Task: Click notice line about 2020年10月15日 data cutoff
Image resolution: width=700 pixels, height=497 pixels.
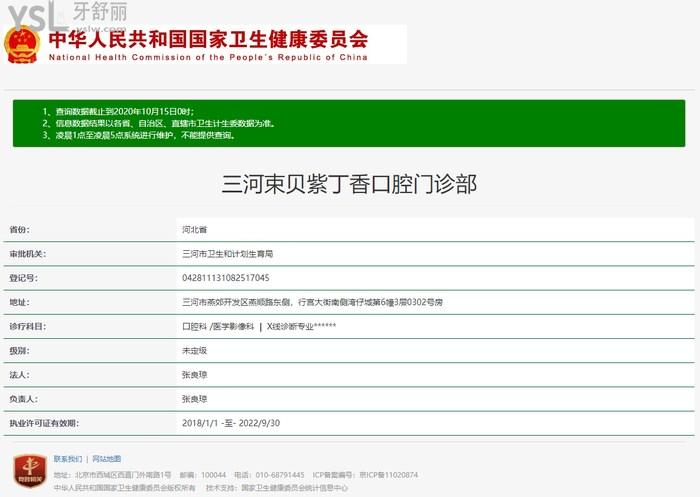Action: [119, 111]
